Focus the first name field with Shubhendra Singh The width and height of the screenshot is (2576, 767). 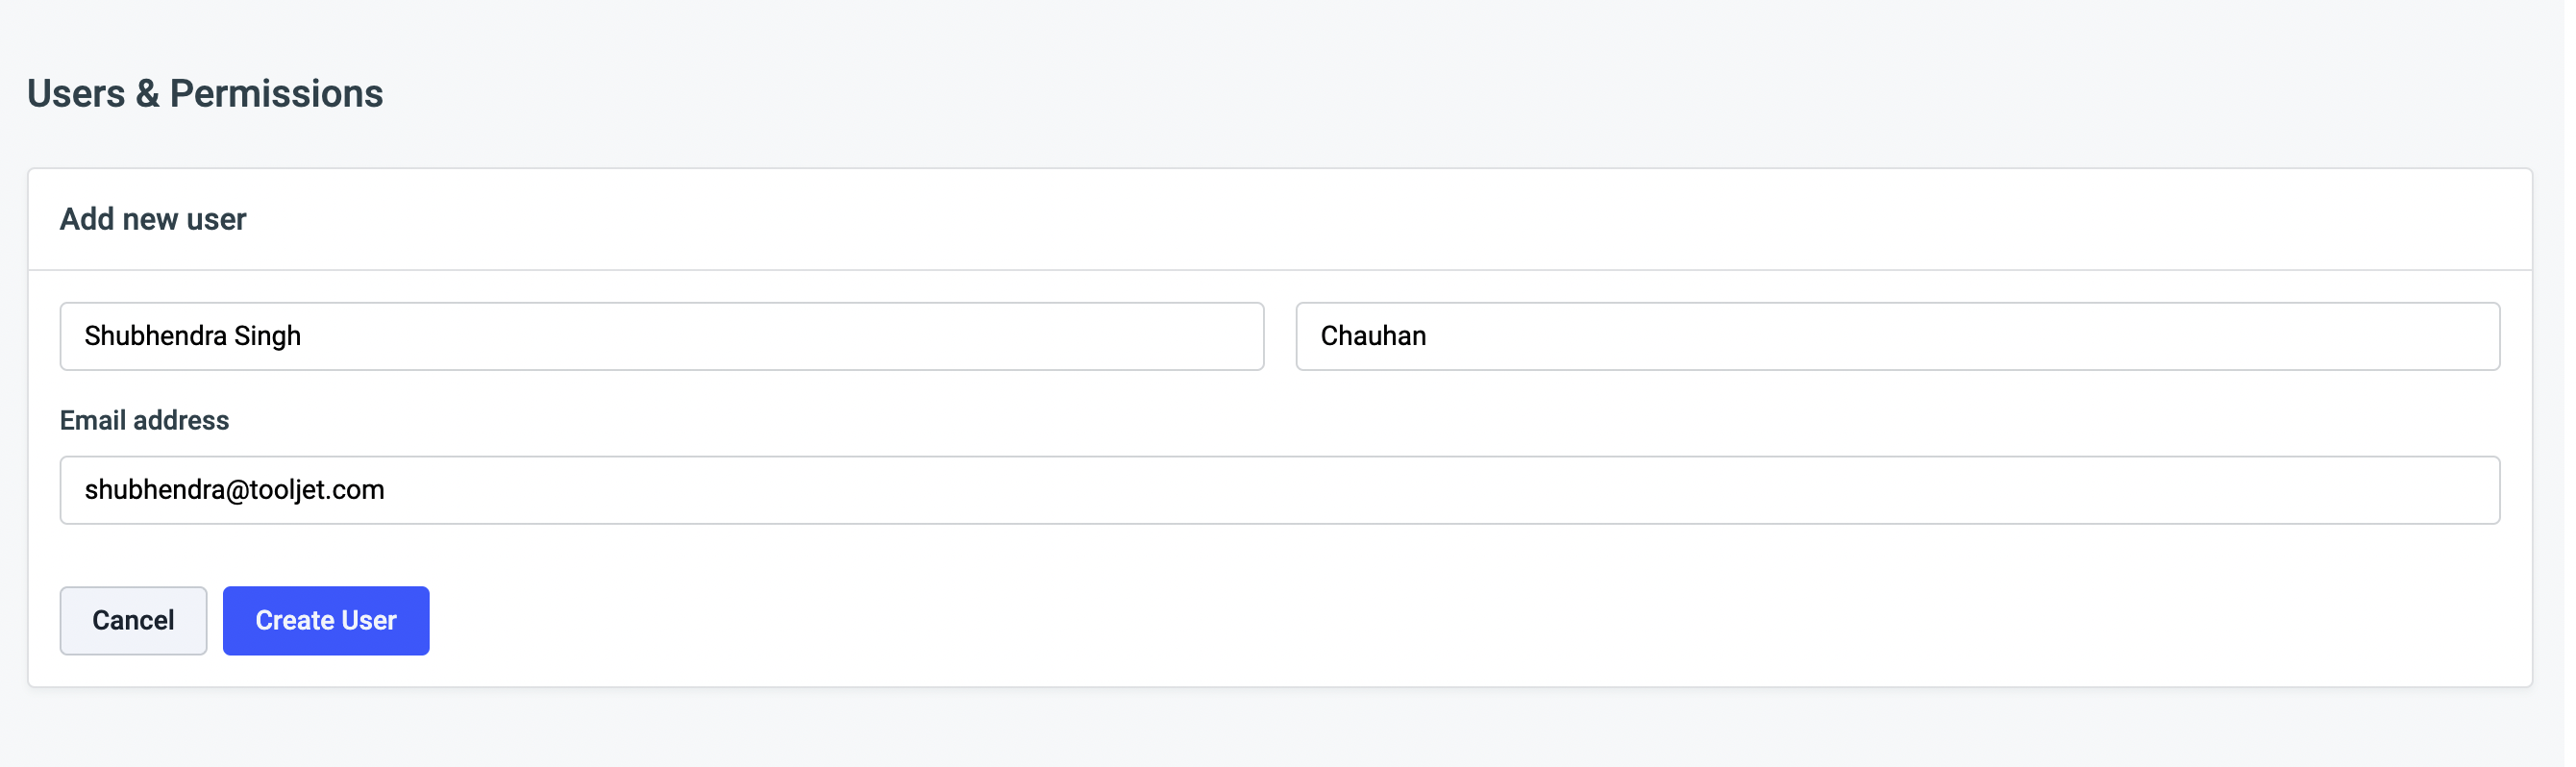point(660,336)
